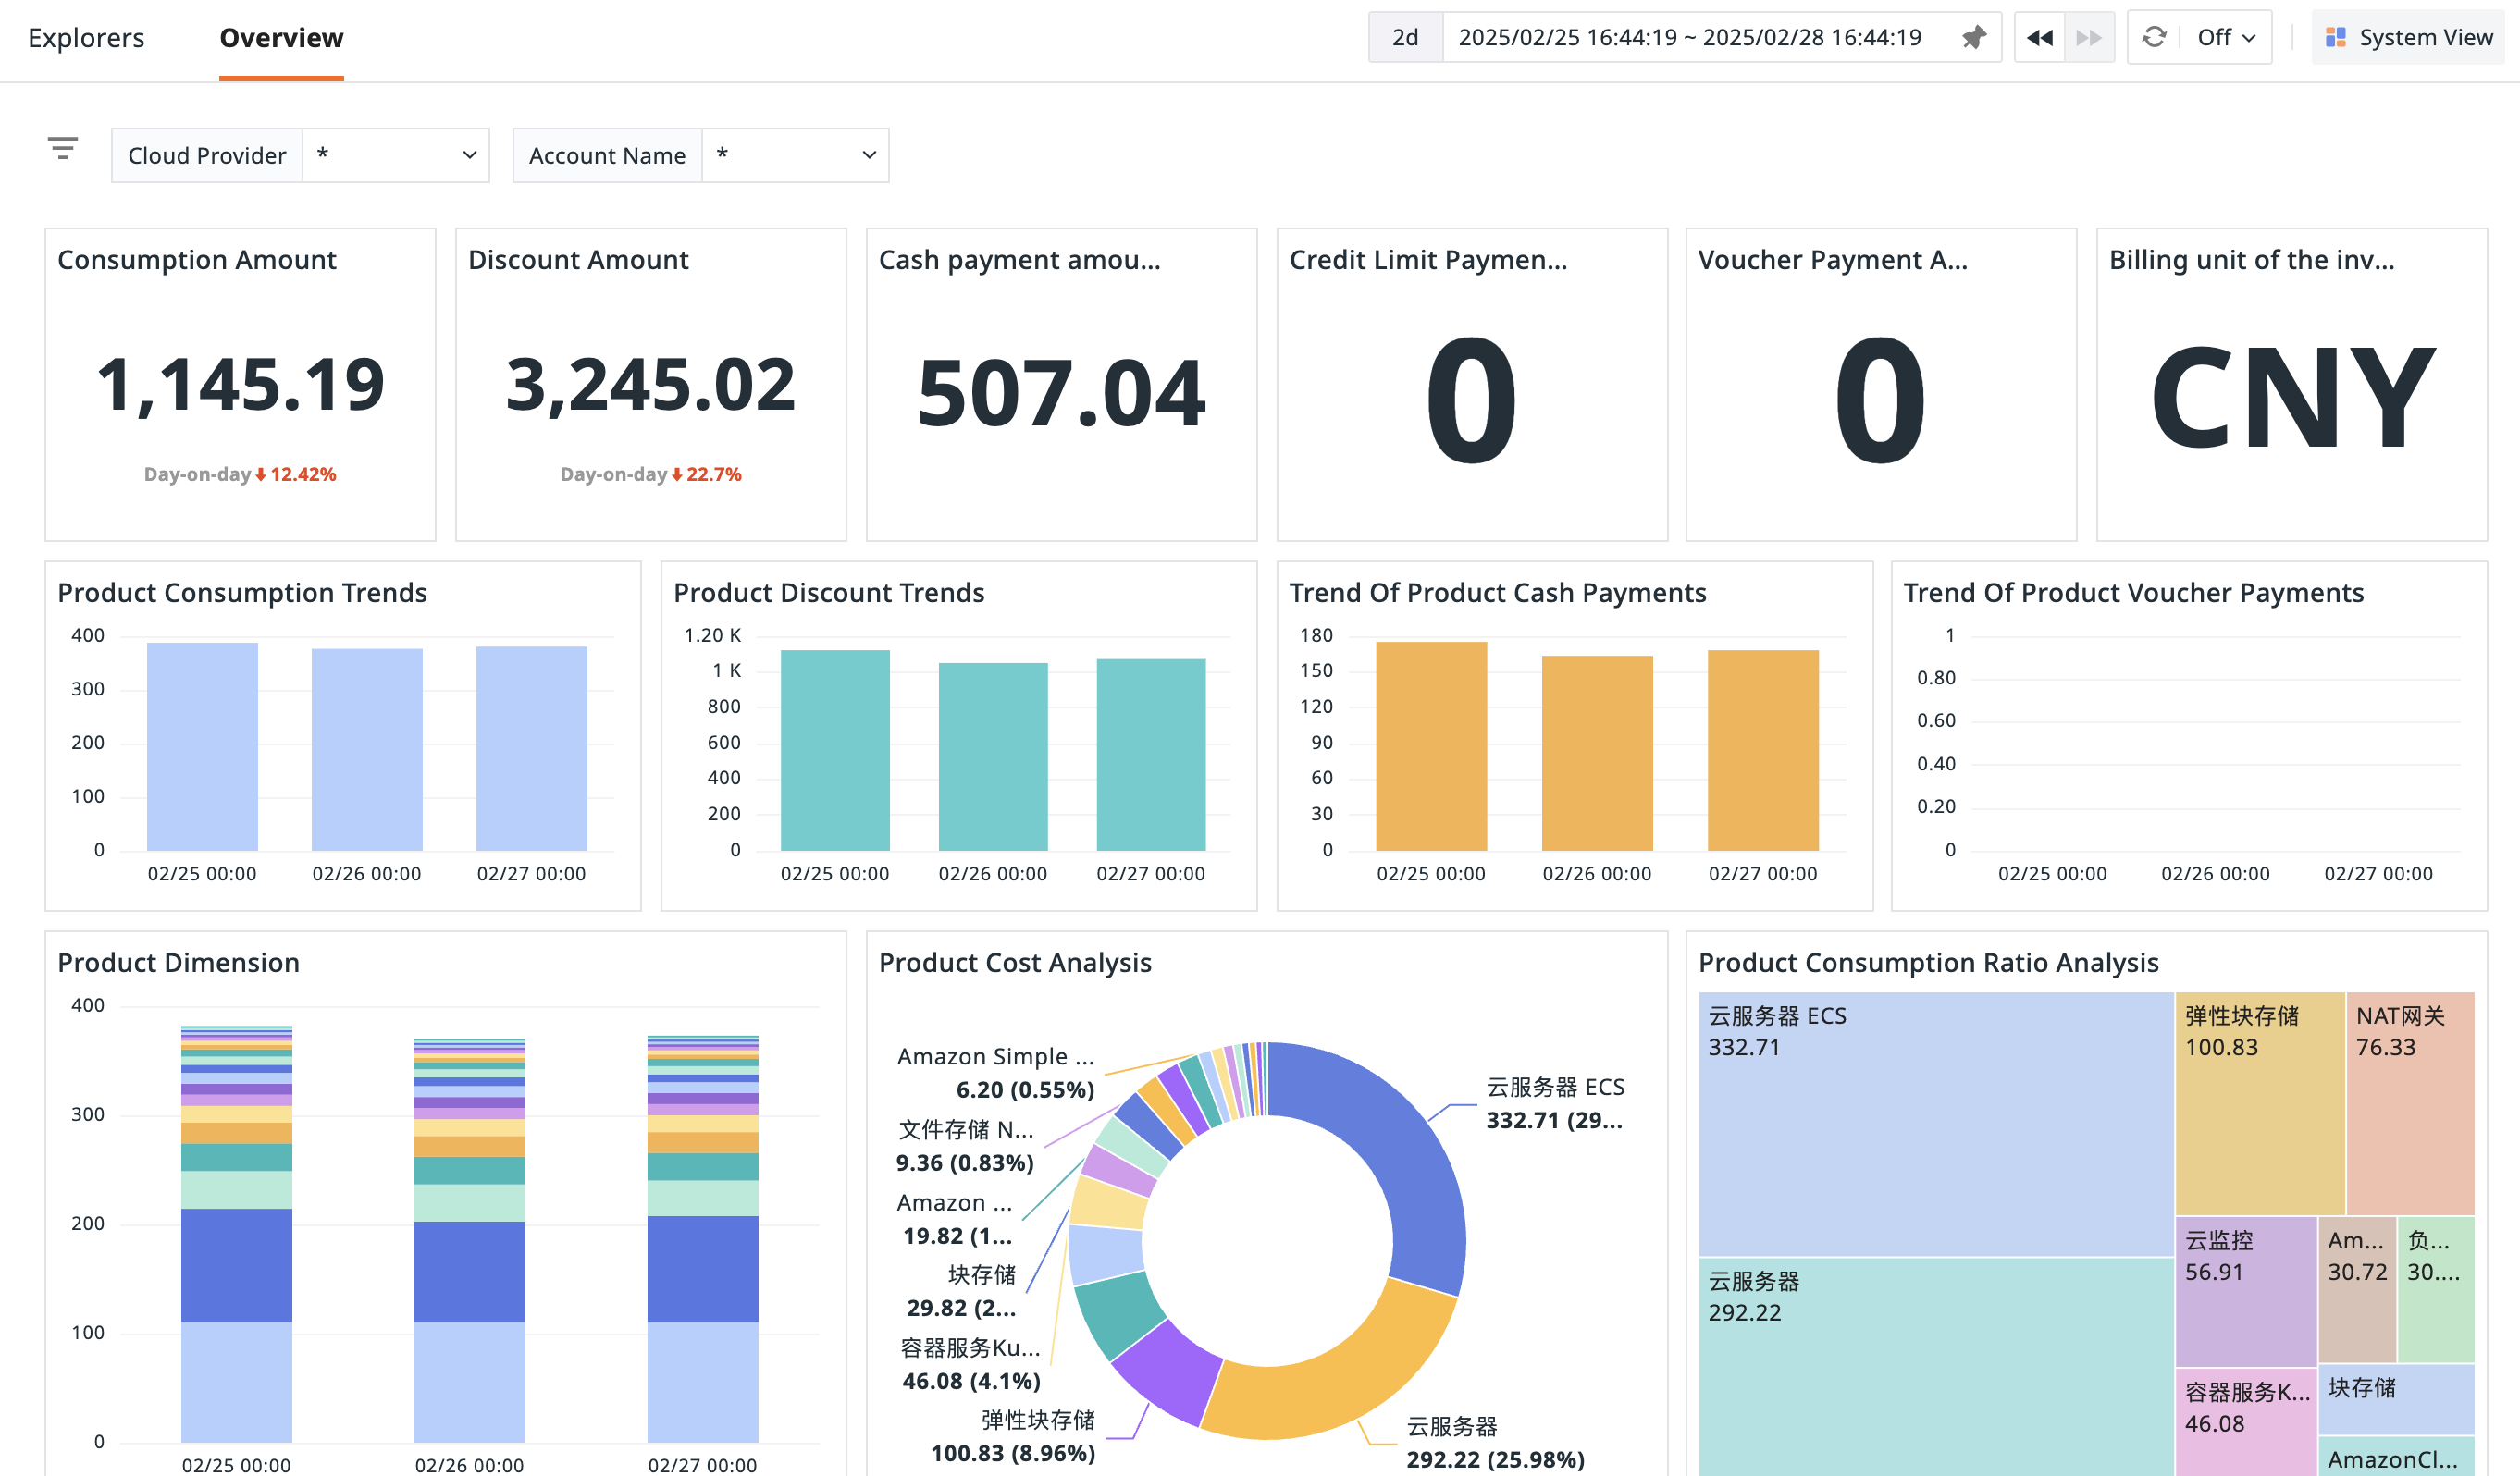Click the Amazon ... 19.82 donut label
The height and width of the screenshot is (1476, 2520).
[x=956, y=1218]
